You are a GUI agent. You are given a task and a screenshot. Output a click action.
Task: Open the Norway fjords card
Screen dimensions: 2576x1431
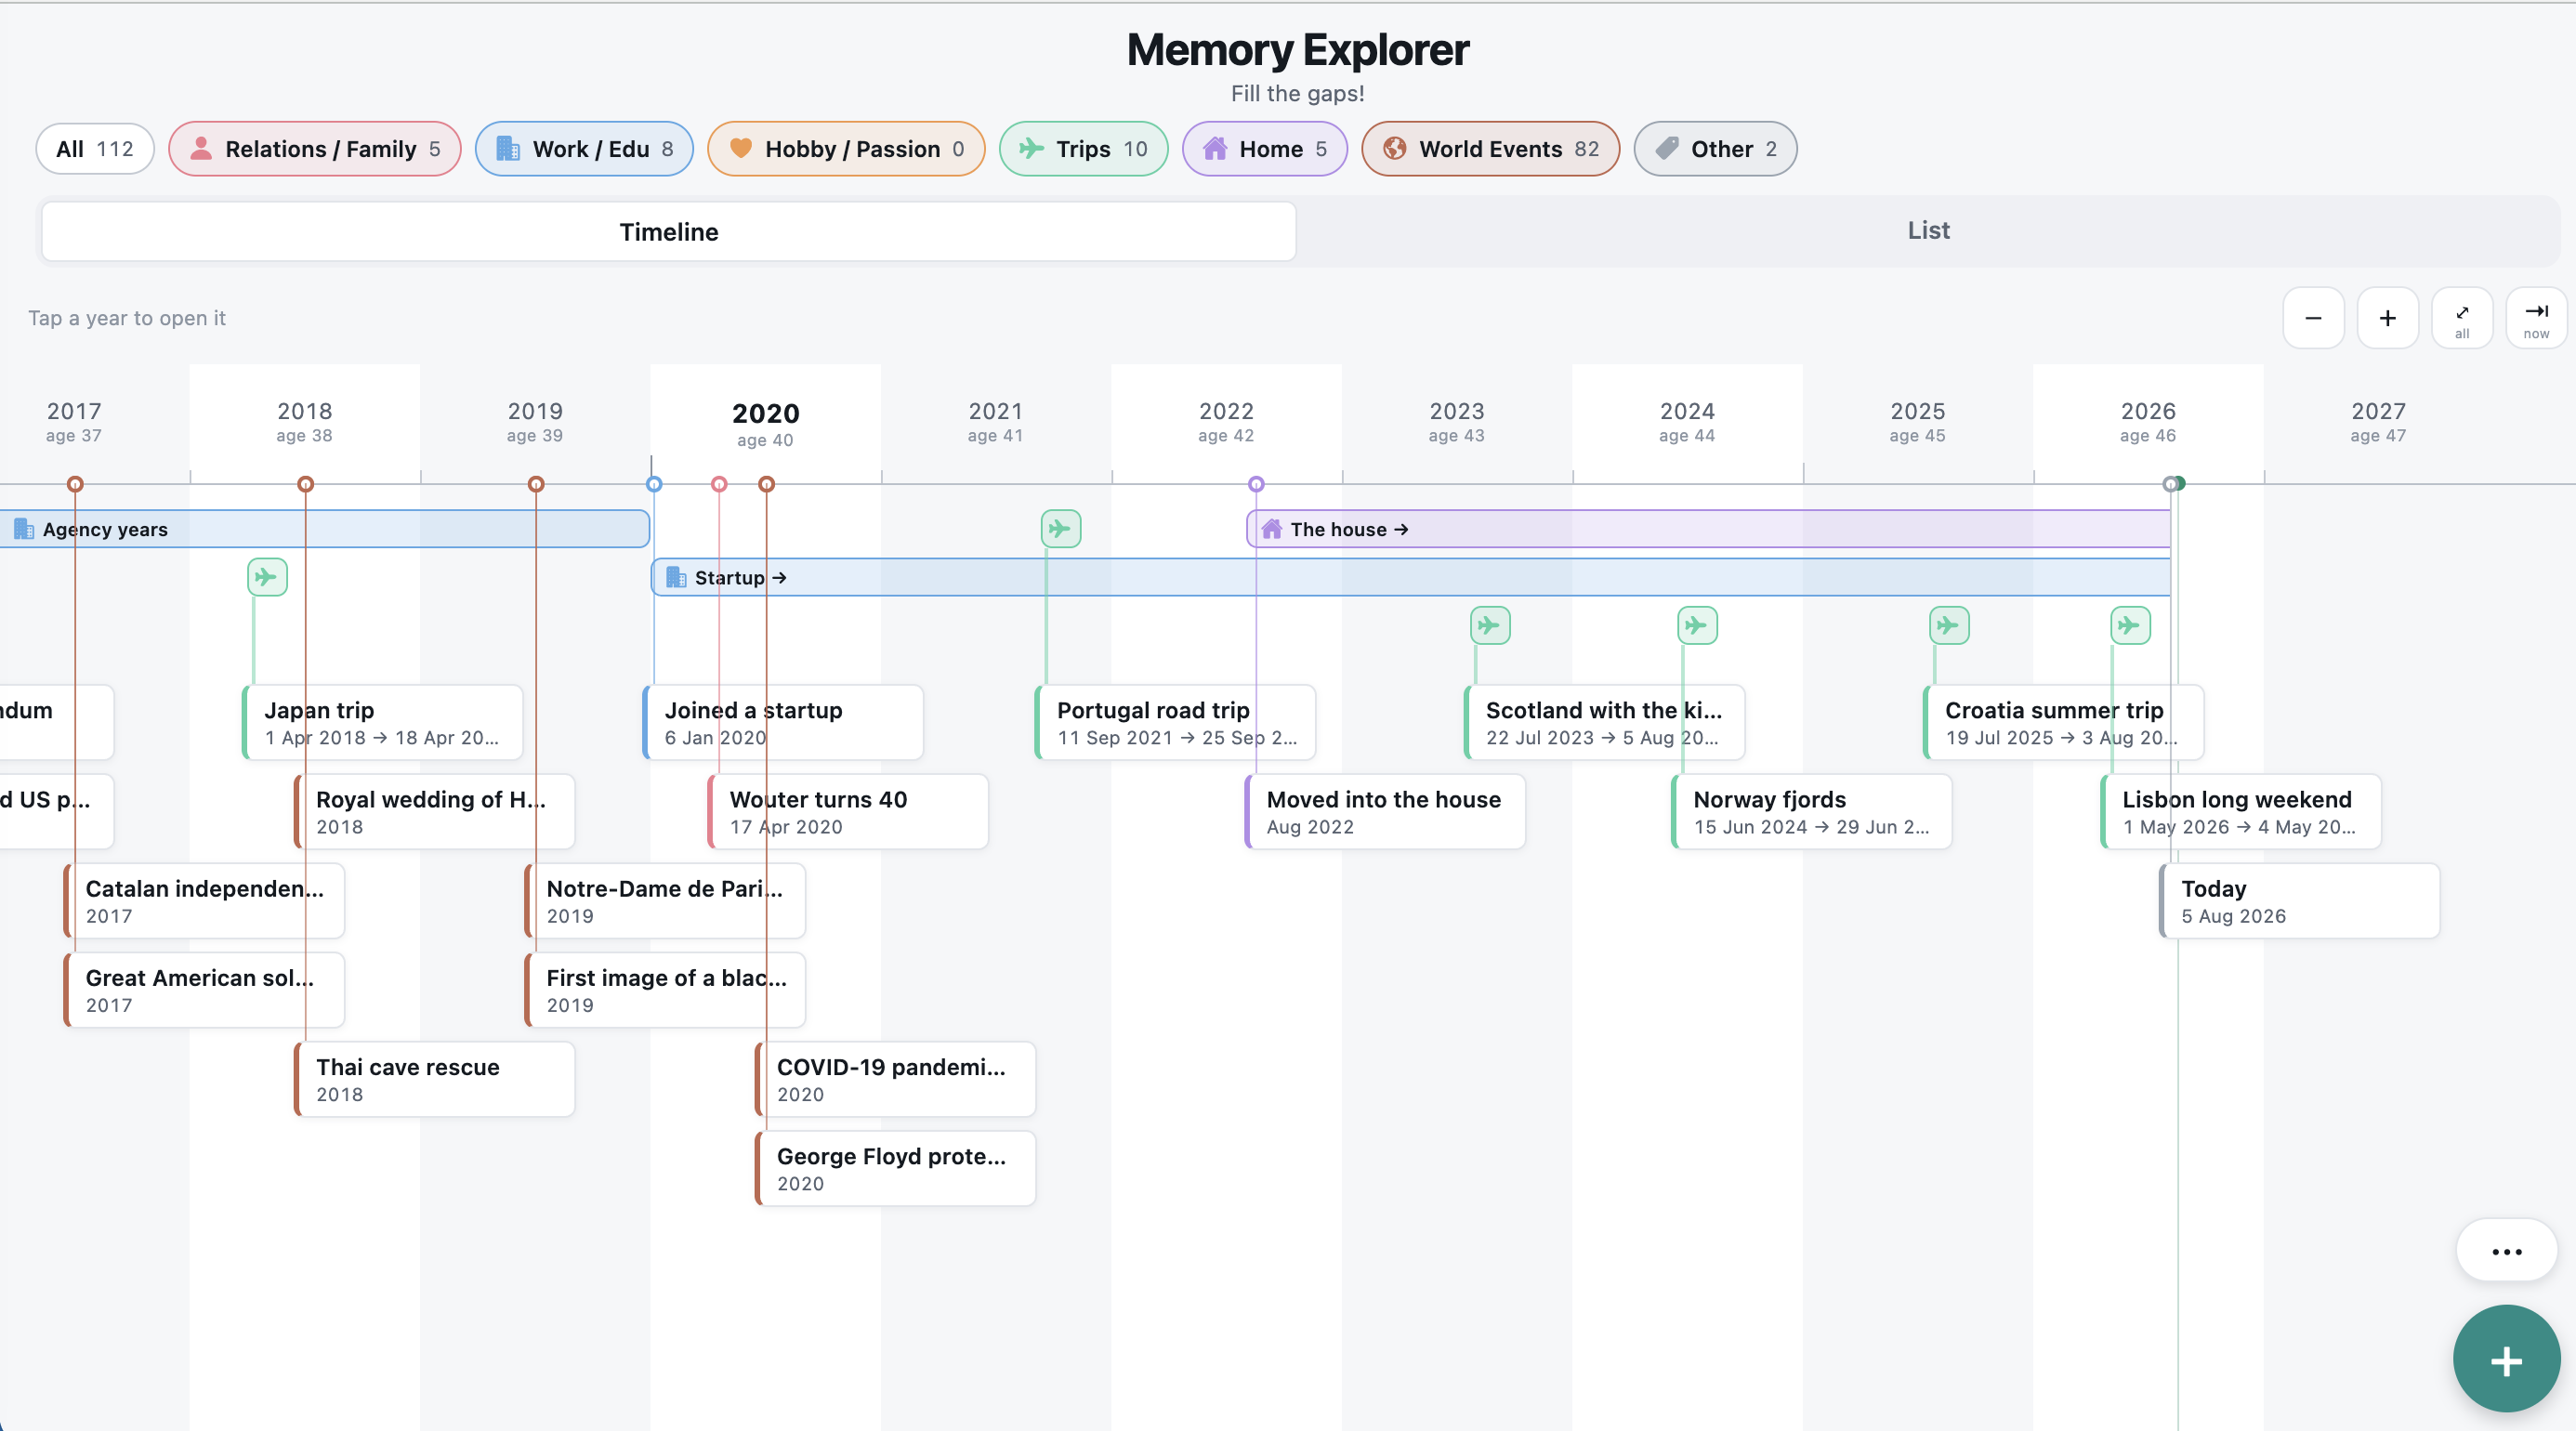[x=1812, y=812]
